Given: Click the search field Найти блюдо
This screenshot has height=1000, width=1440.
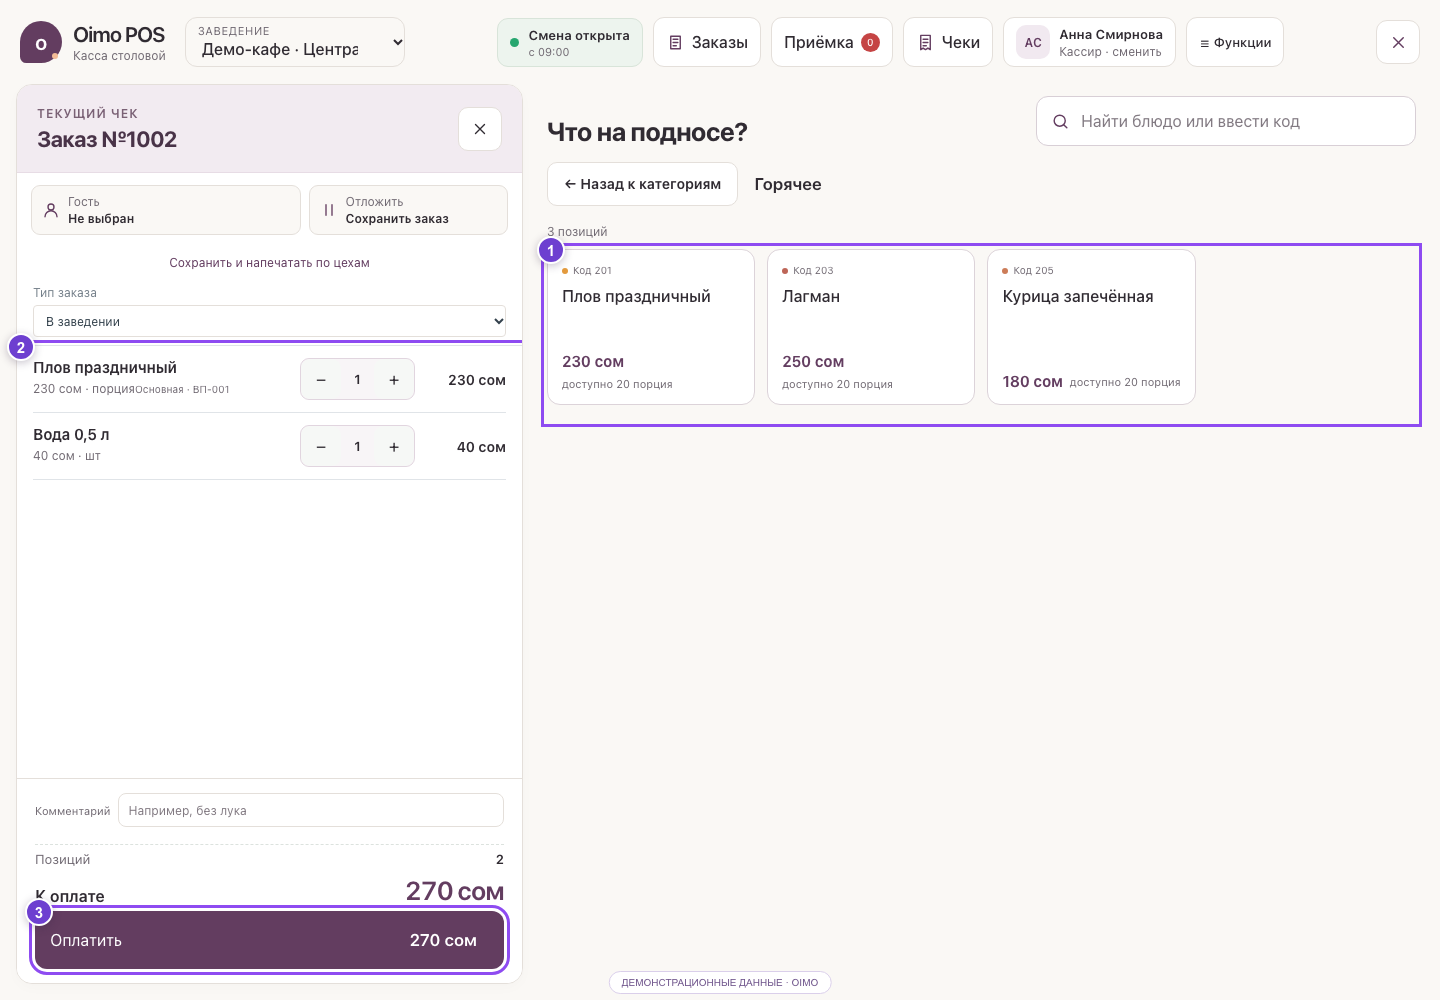Looking at the screenshot, I should click(1226, 121).
